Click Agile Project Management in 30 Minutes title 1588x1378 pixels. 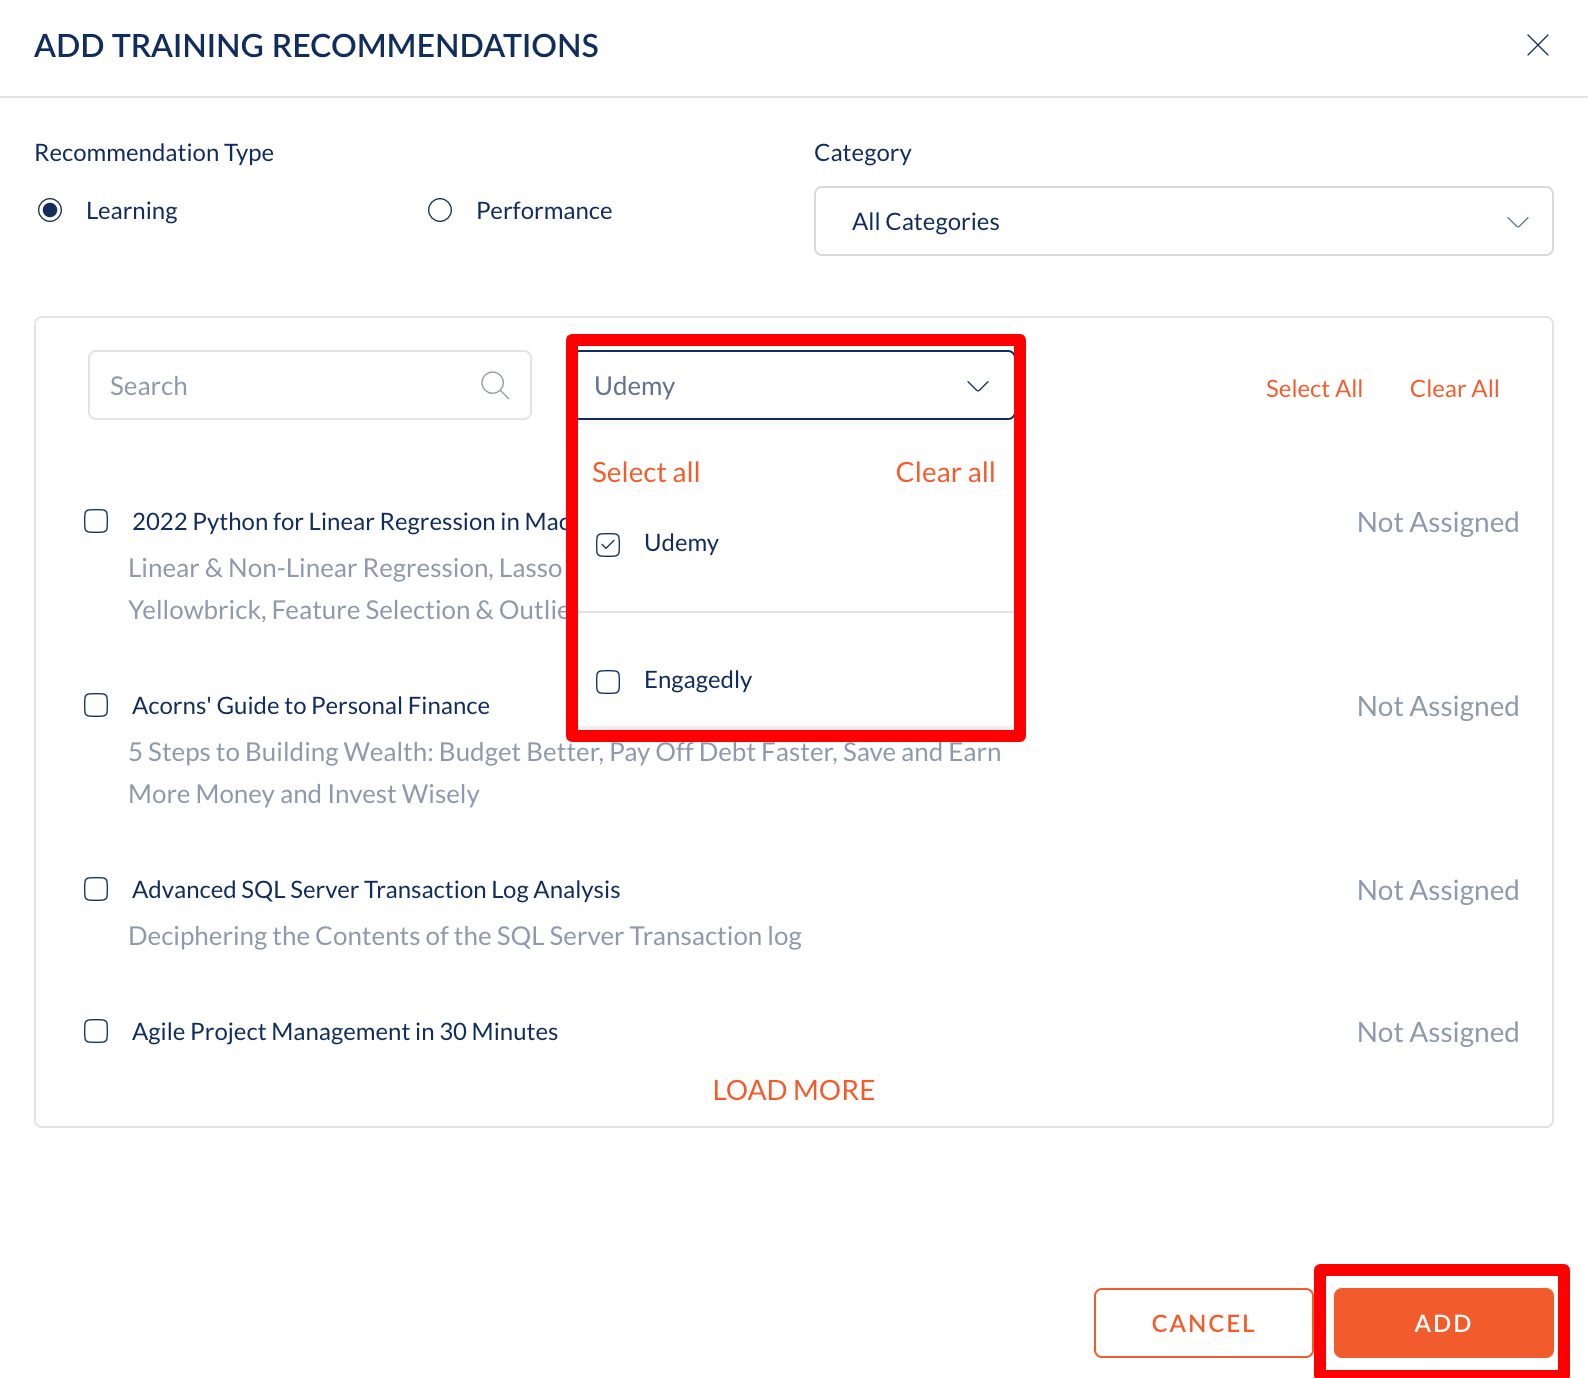tap(345, 1031)
